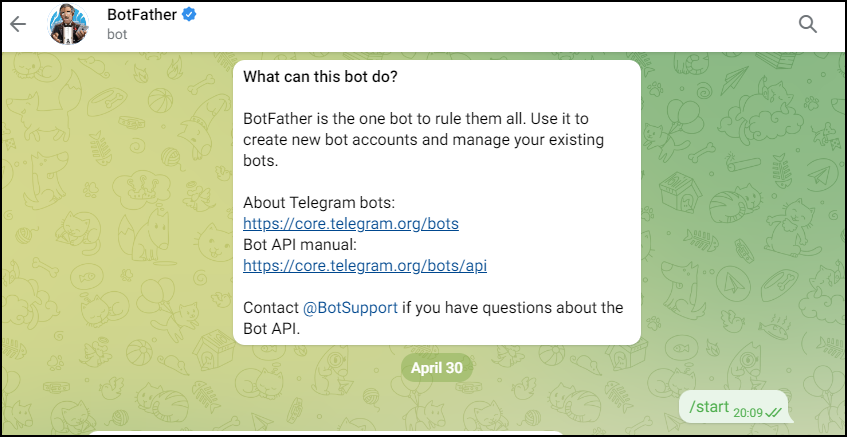This screenshot has width=847, height=437.
Task: Open the core.telegram.org/bots link
Action: click(x=351, y=224)
